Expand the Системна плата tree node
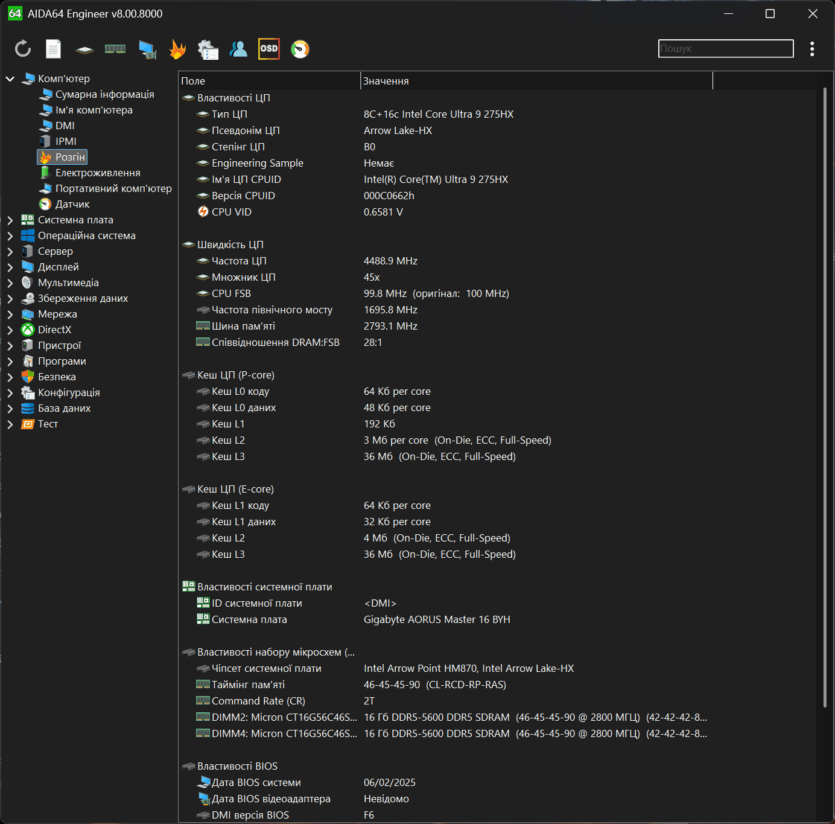The width and height of the screenshot is (835, 824). tap(10, 220)
